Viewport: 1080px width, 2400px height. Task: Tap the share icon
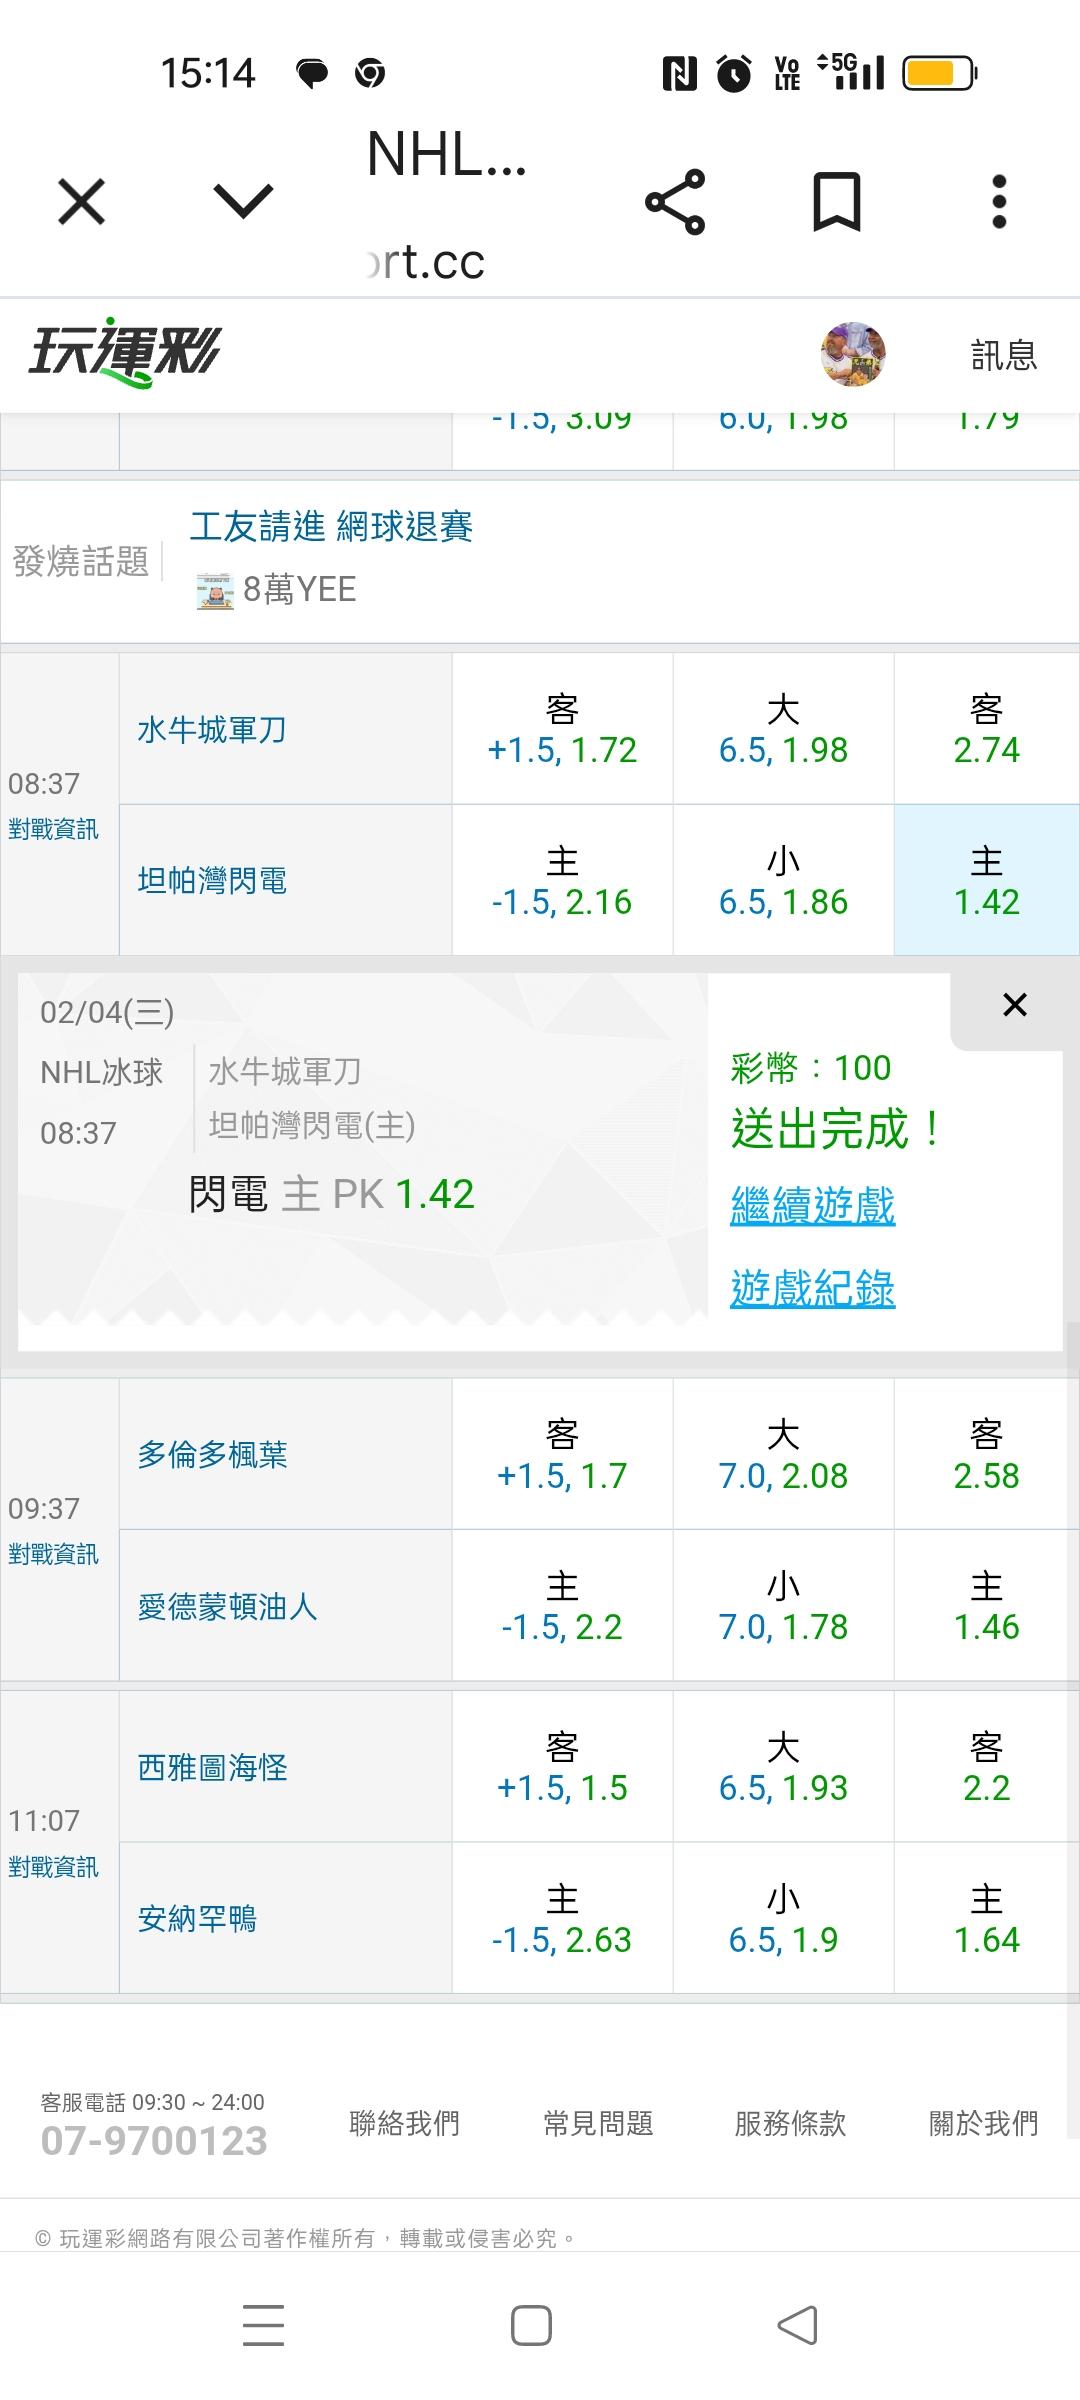click(x=675, y=202)
